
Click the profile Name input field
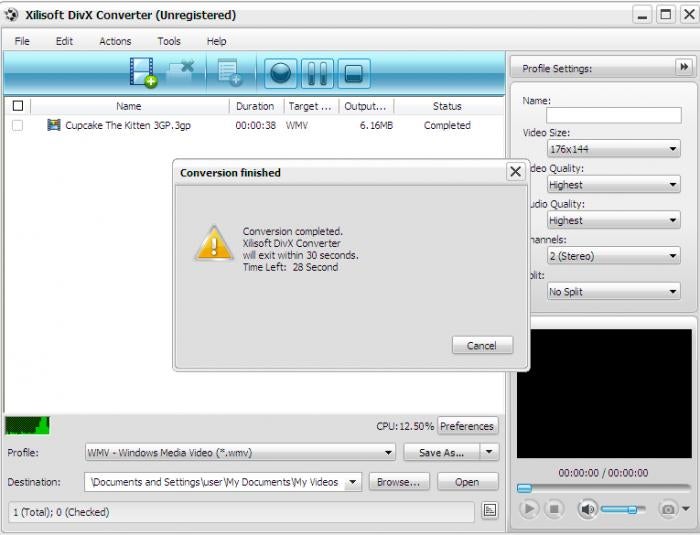click(613, 115)
